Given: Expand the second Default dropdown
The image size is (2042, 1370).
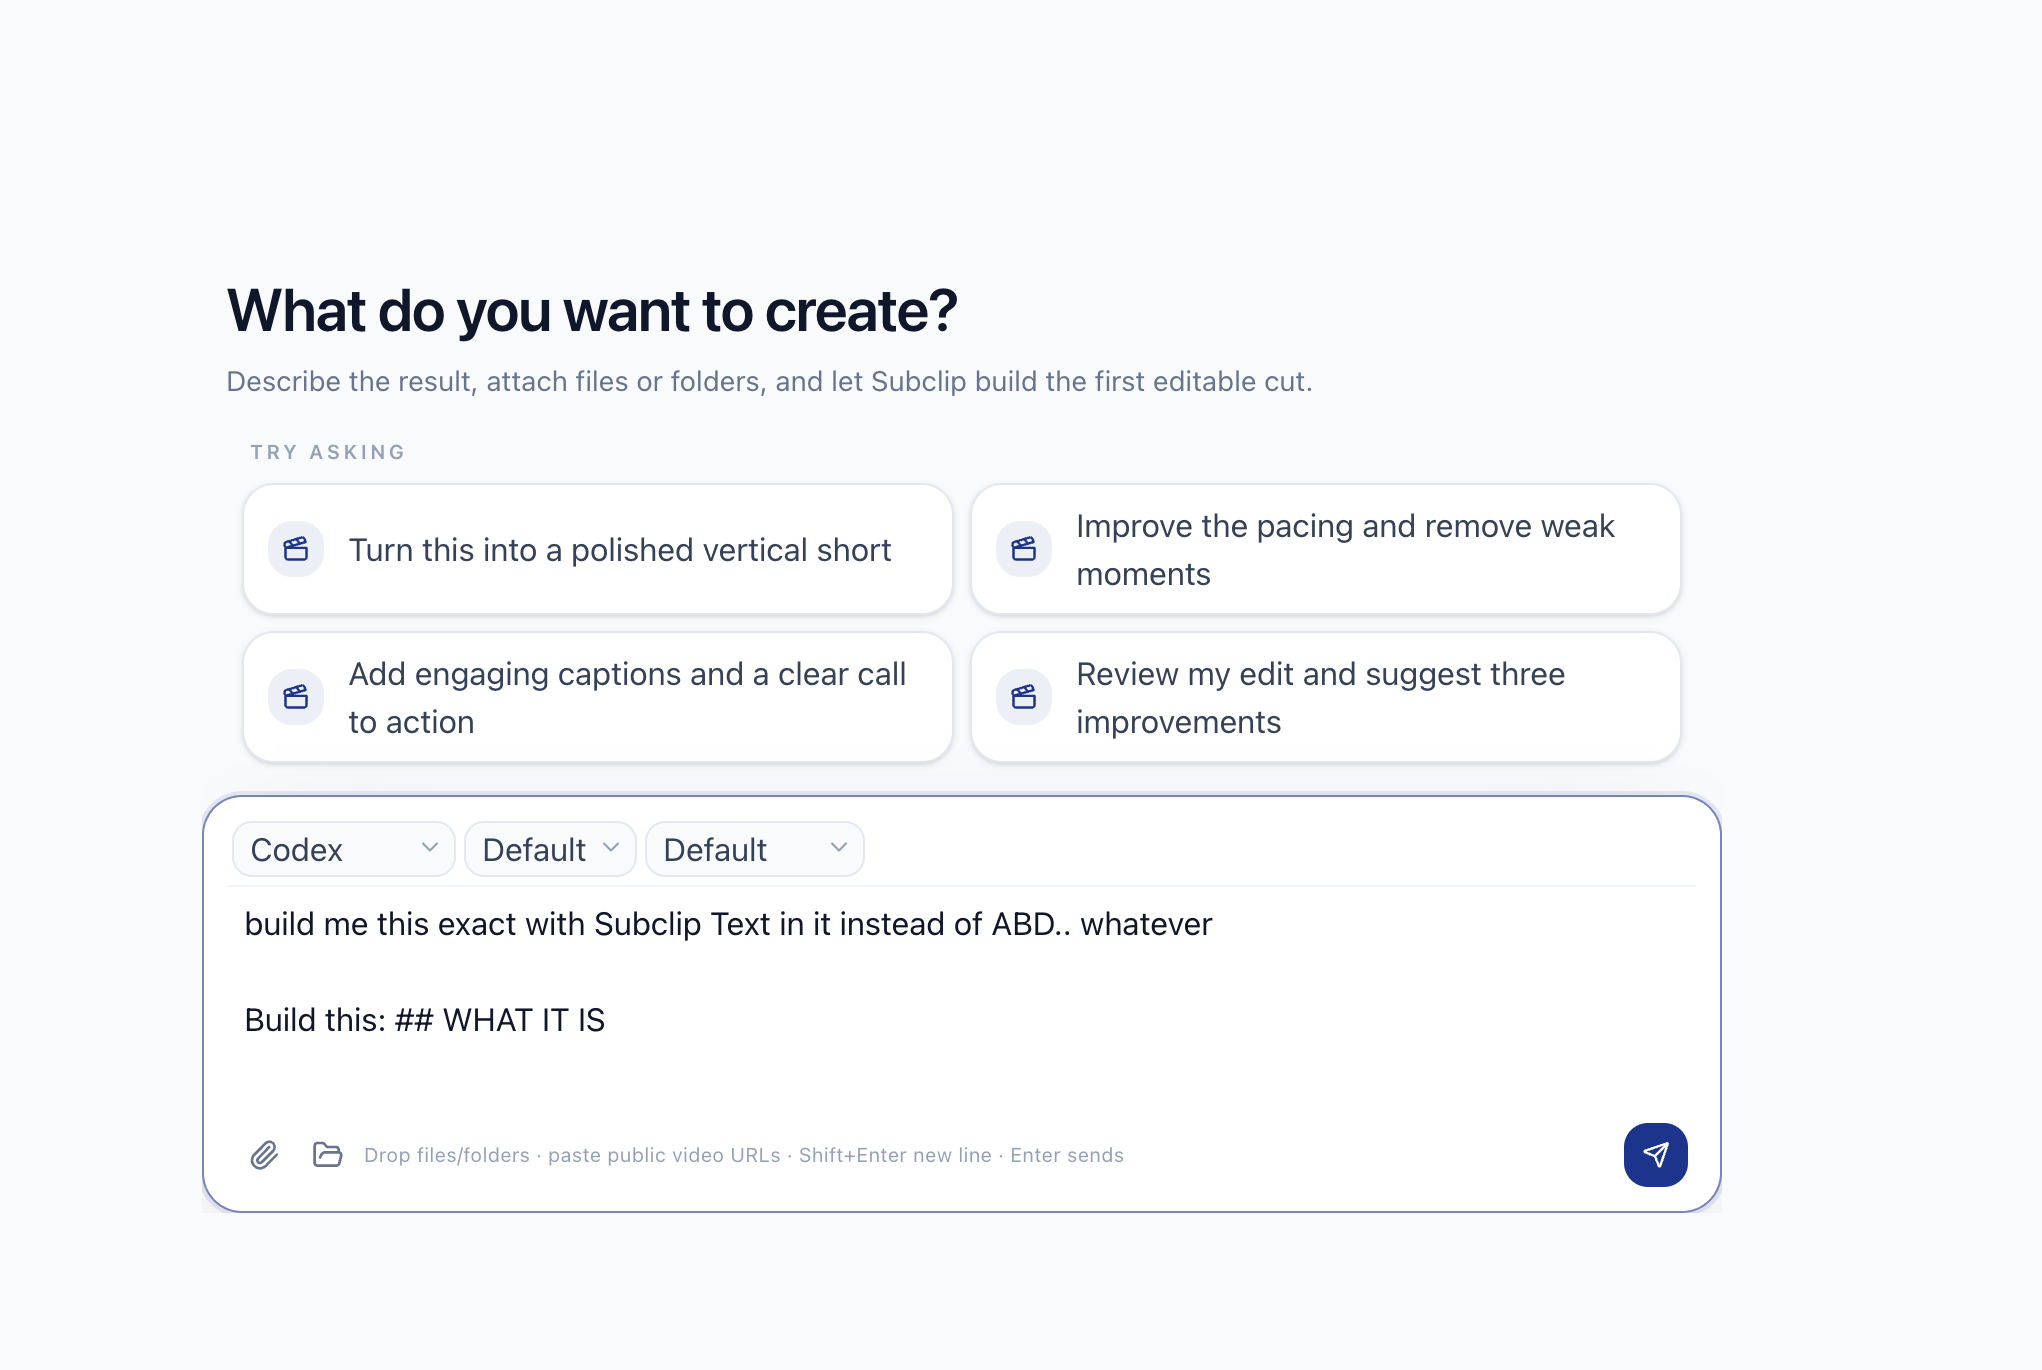Looking at the screenshot, I should pyautogui.click(x=755, y=849).
